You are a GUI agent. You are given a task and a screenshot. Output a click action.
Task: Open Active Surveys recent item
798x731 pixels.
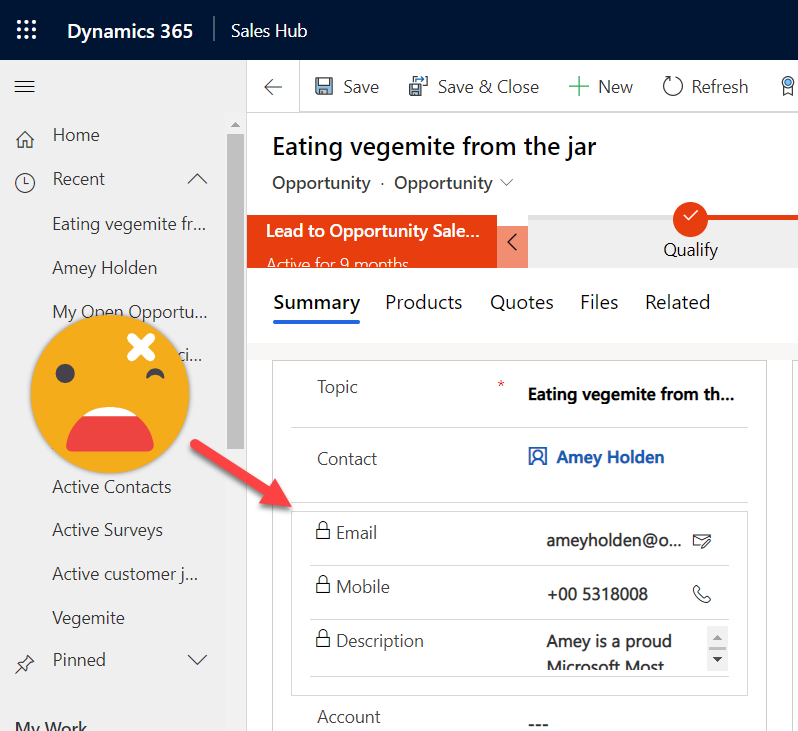pyautogui.click(x=107, y=530)
